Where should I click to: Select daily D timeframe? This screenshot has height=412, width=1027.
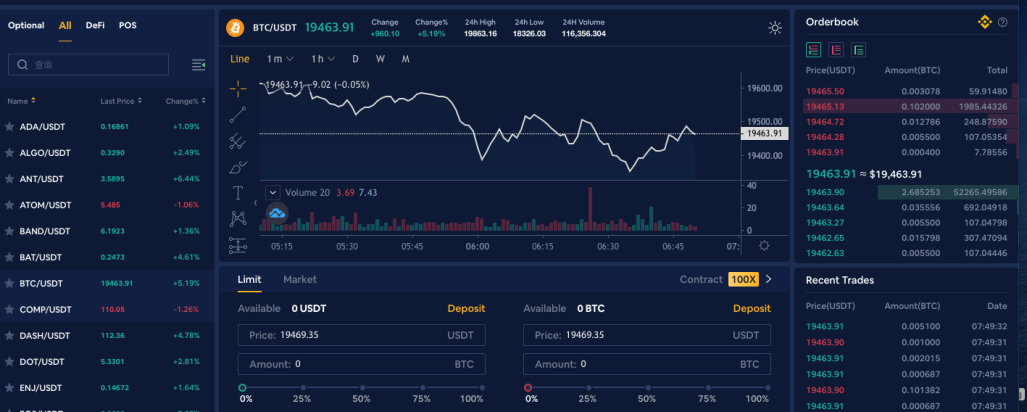pyautogui.click(x=356, y=59)
